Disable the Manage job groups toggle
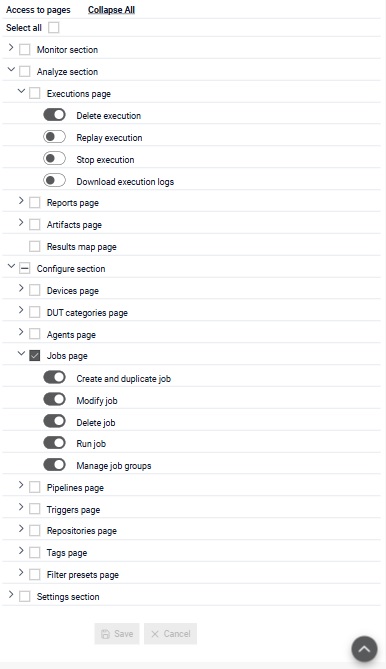The width and height of the screenshot is (386, 669). click(55, 465)
